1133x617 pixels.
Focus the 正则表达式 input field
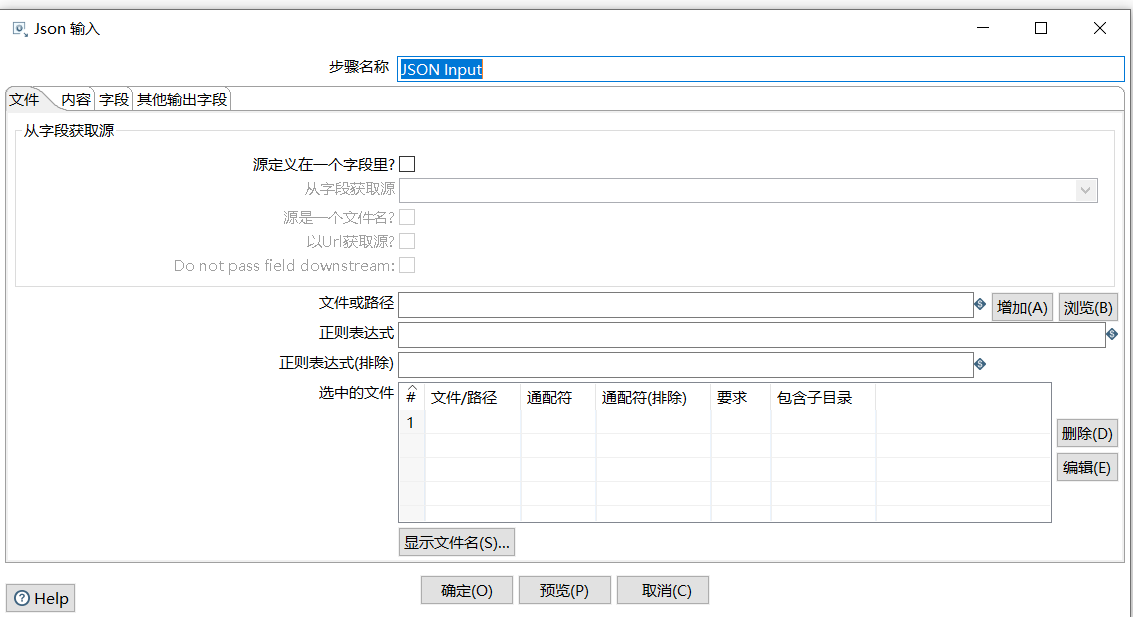[x=751, y=335]
